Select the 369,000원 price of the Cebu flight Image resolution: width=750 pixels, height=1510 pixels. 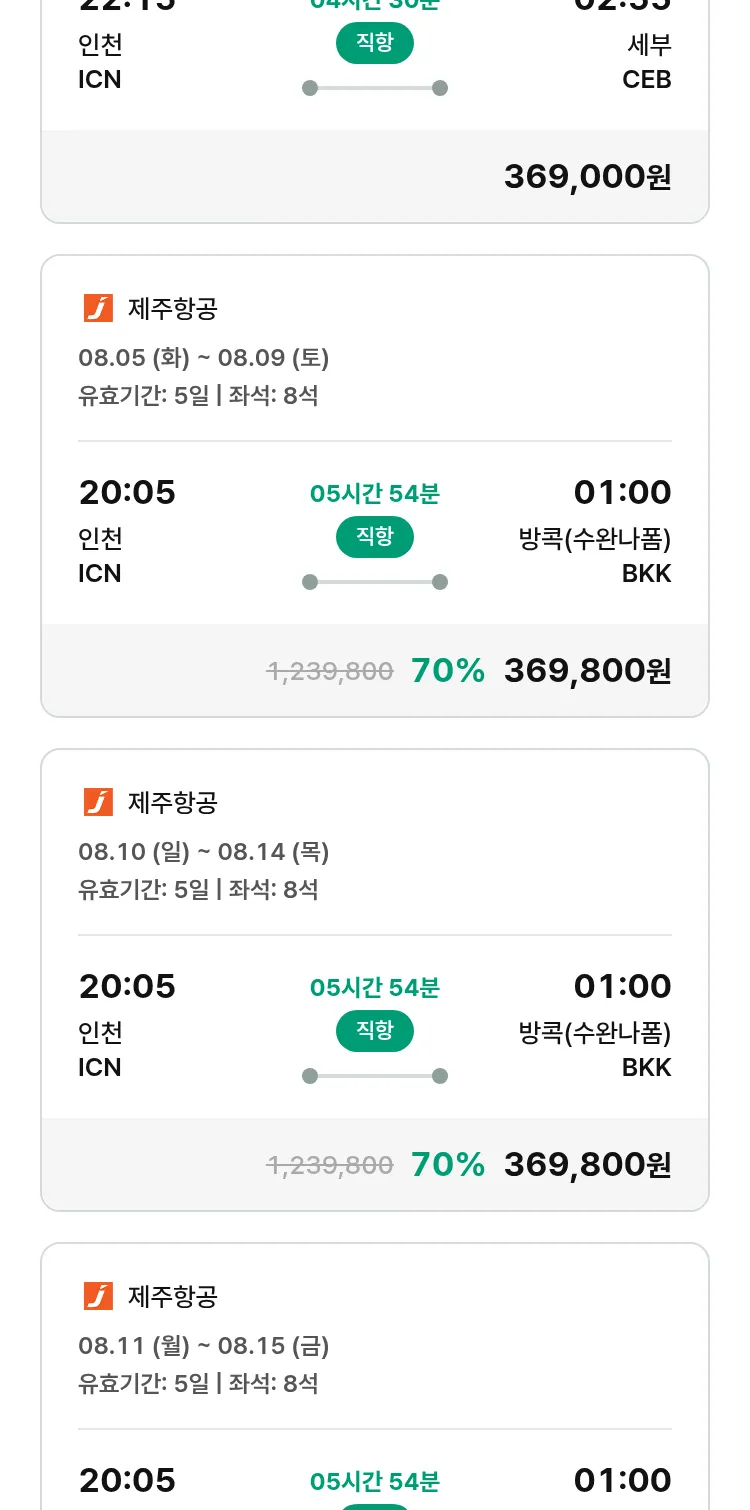587,177
